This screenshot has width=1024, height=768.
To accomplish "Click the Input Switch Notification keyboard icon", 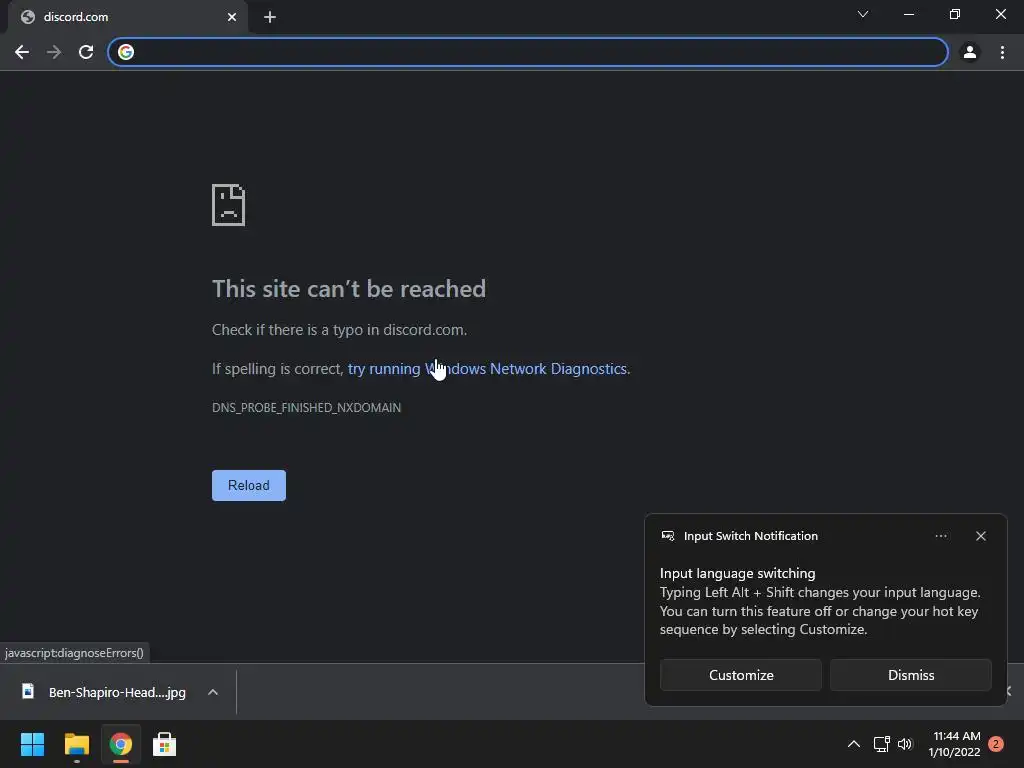I will click(x=668, y=536).
